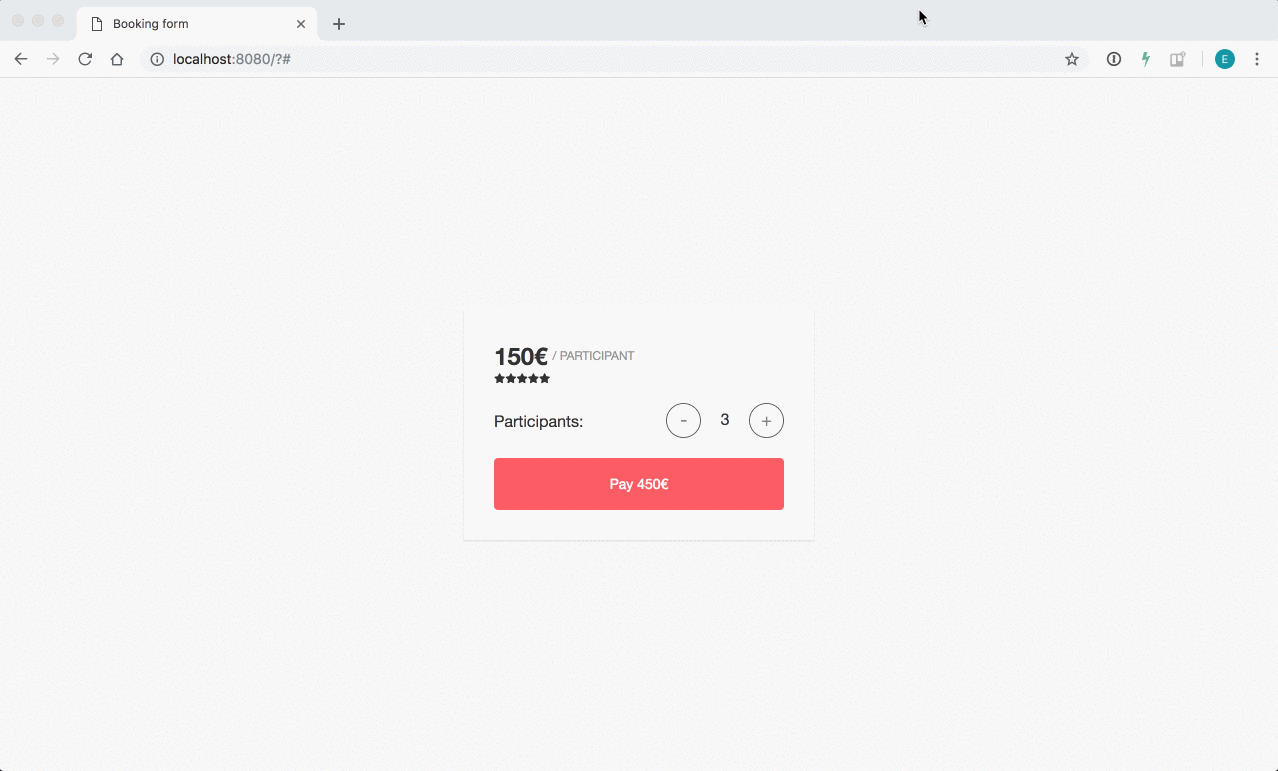The width and height of the screenshot is (1278, 771).
Task: Go to the browser home page
Action: coord(117,59)
